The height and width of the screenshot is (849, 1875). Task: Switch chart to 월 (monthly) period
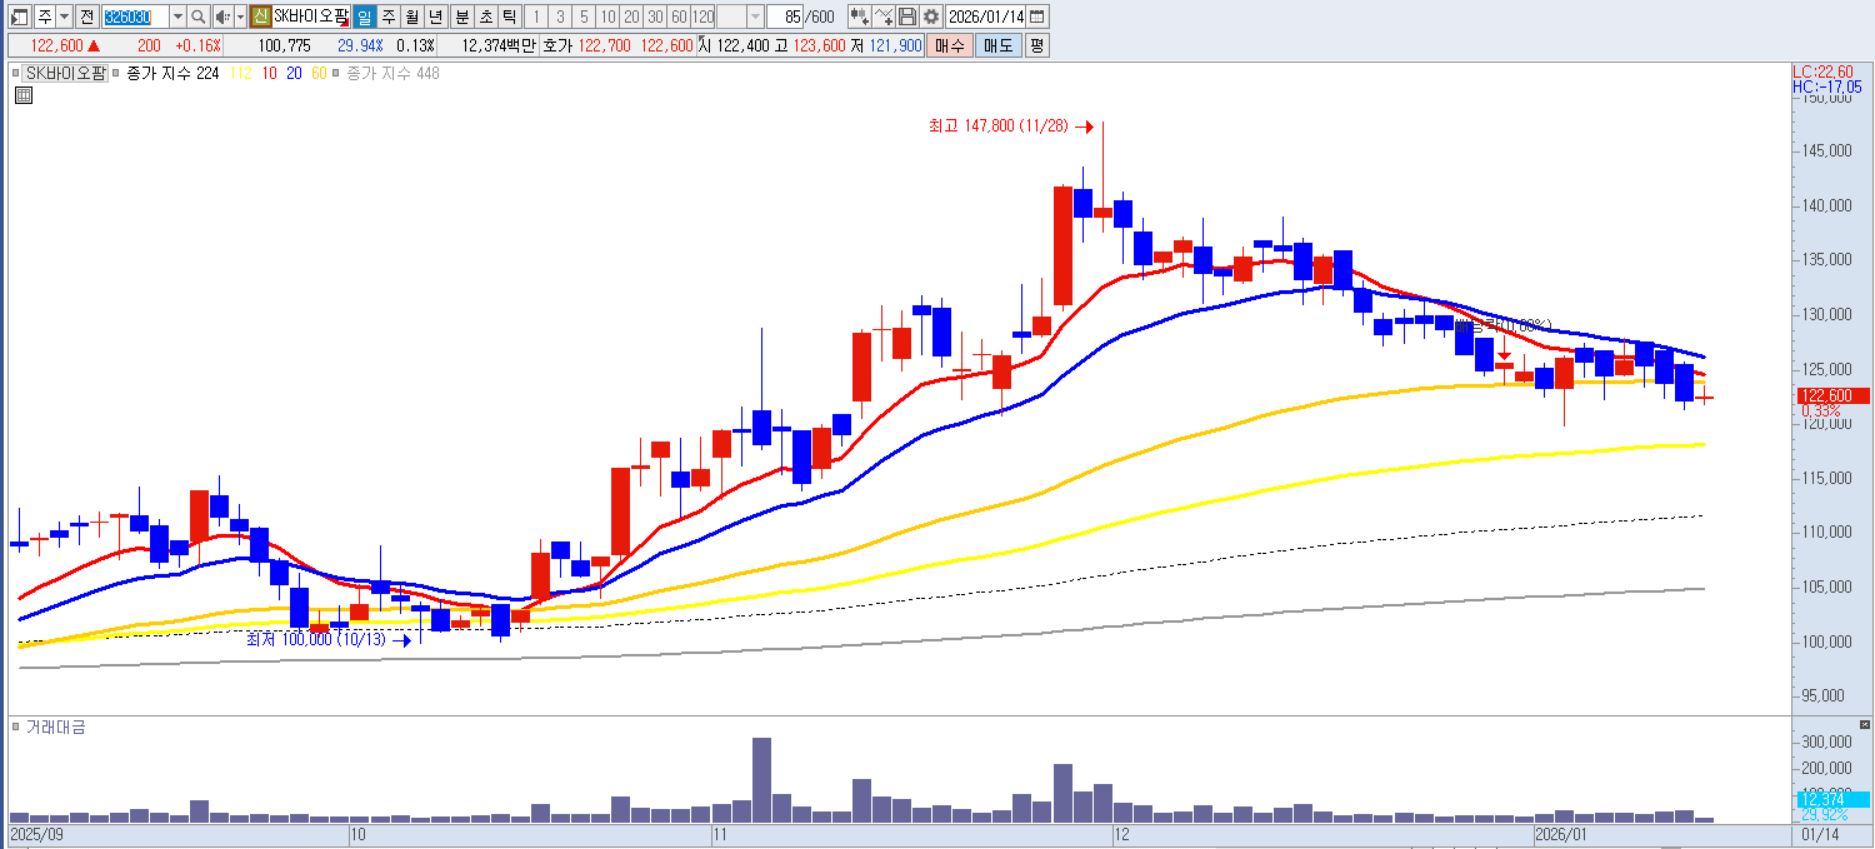click(x=412, y=17)
